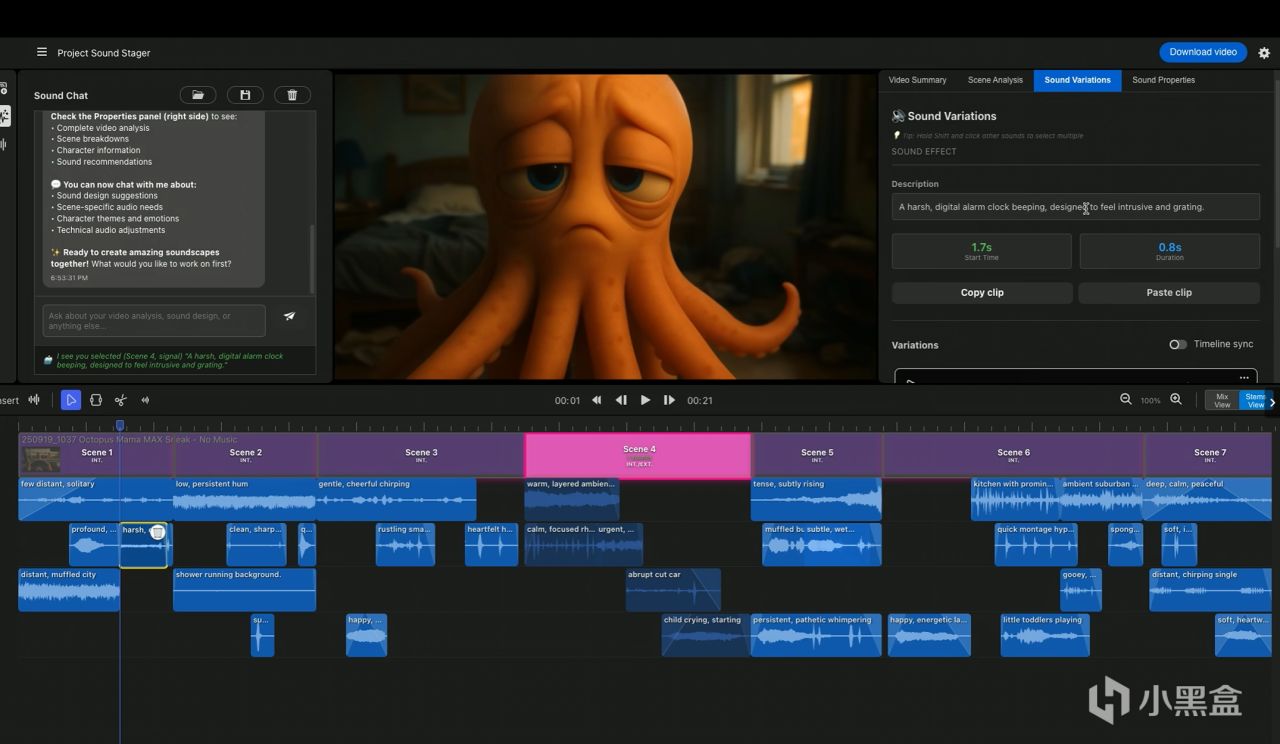Click the waveform insert icon in timeline toolbar
Viewport: 1280px width, 744px height.
tap(34, 400)
